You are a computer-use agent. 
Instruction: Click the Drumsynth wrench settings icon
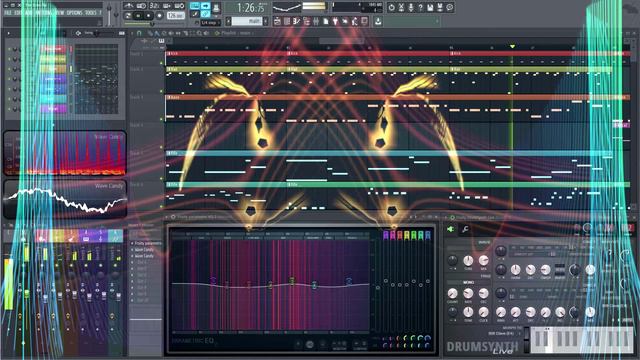pos(465,230)
